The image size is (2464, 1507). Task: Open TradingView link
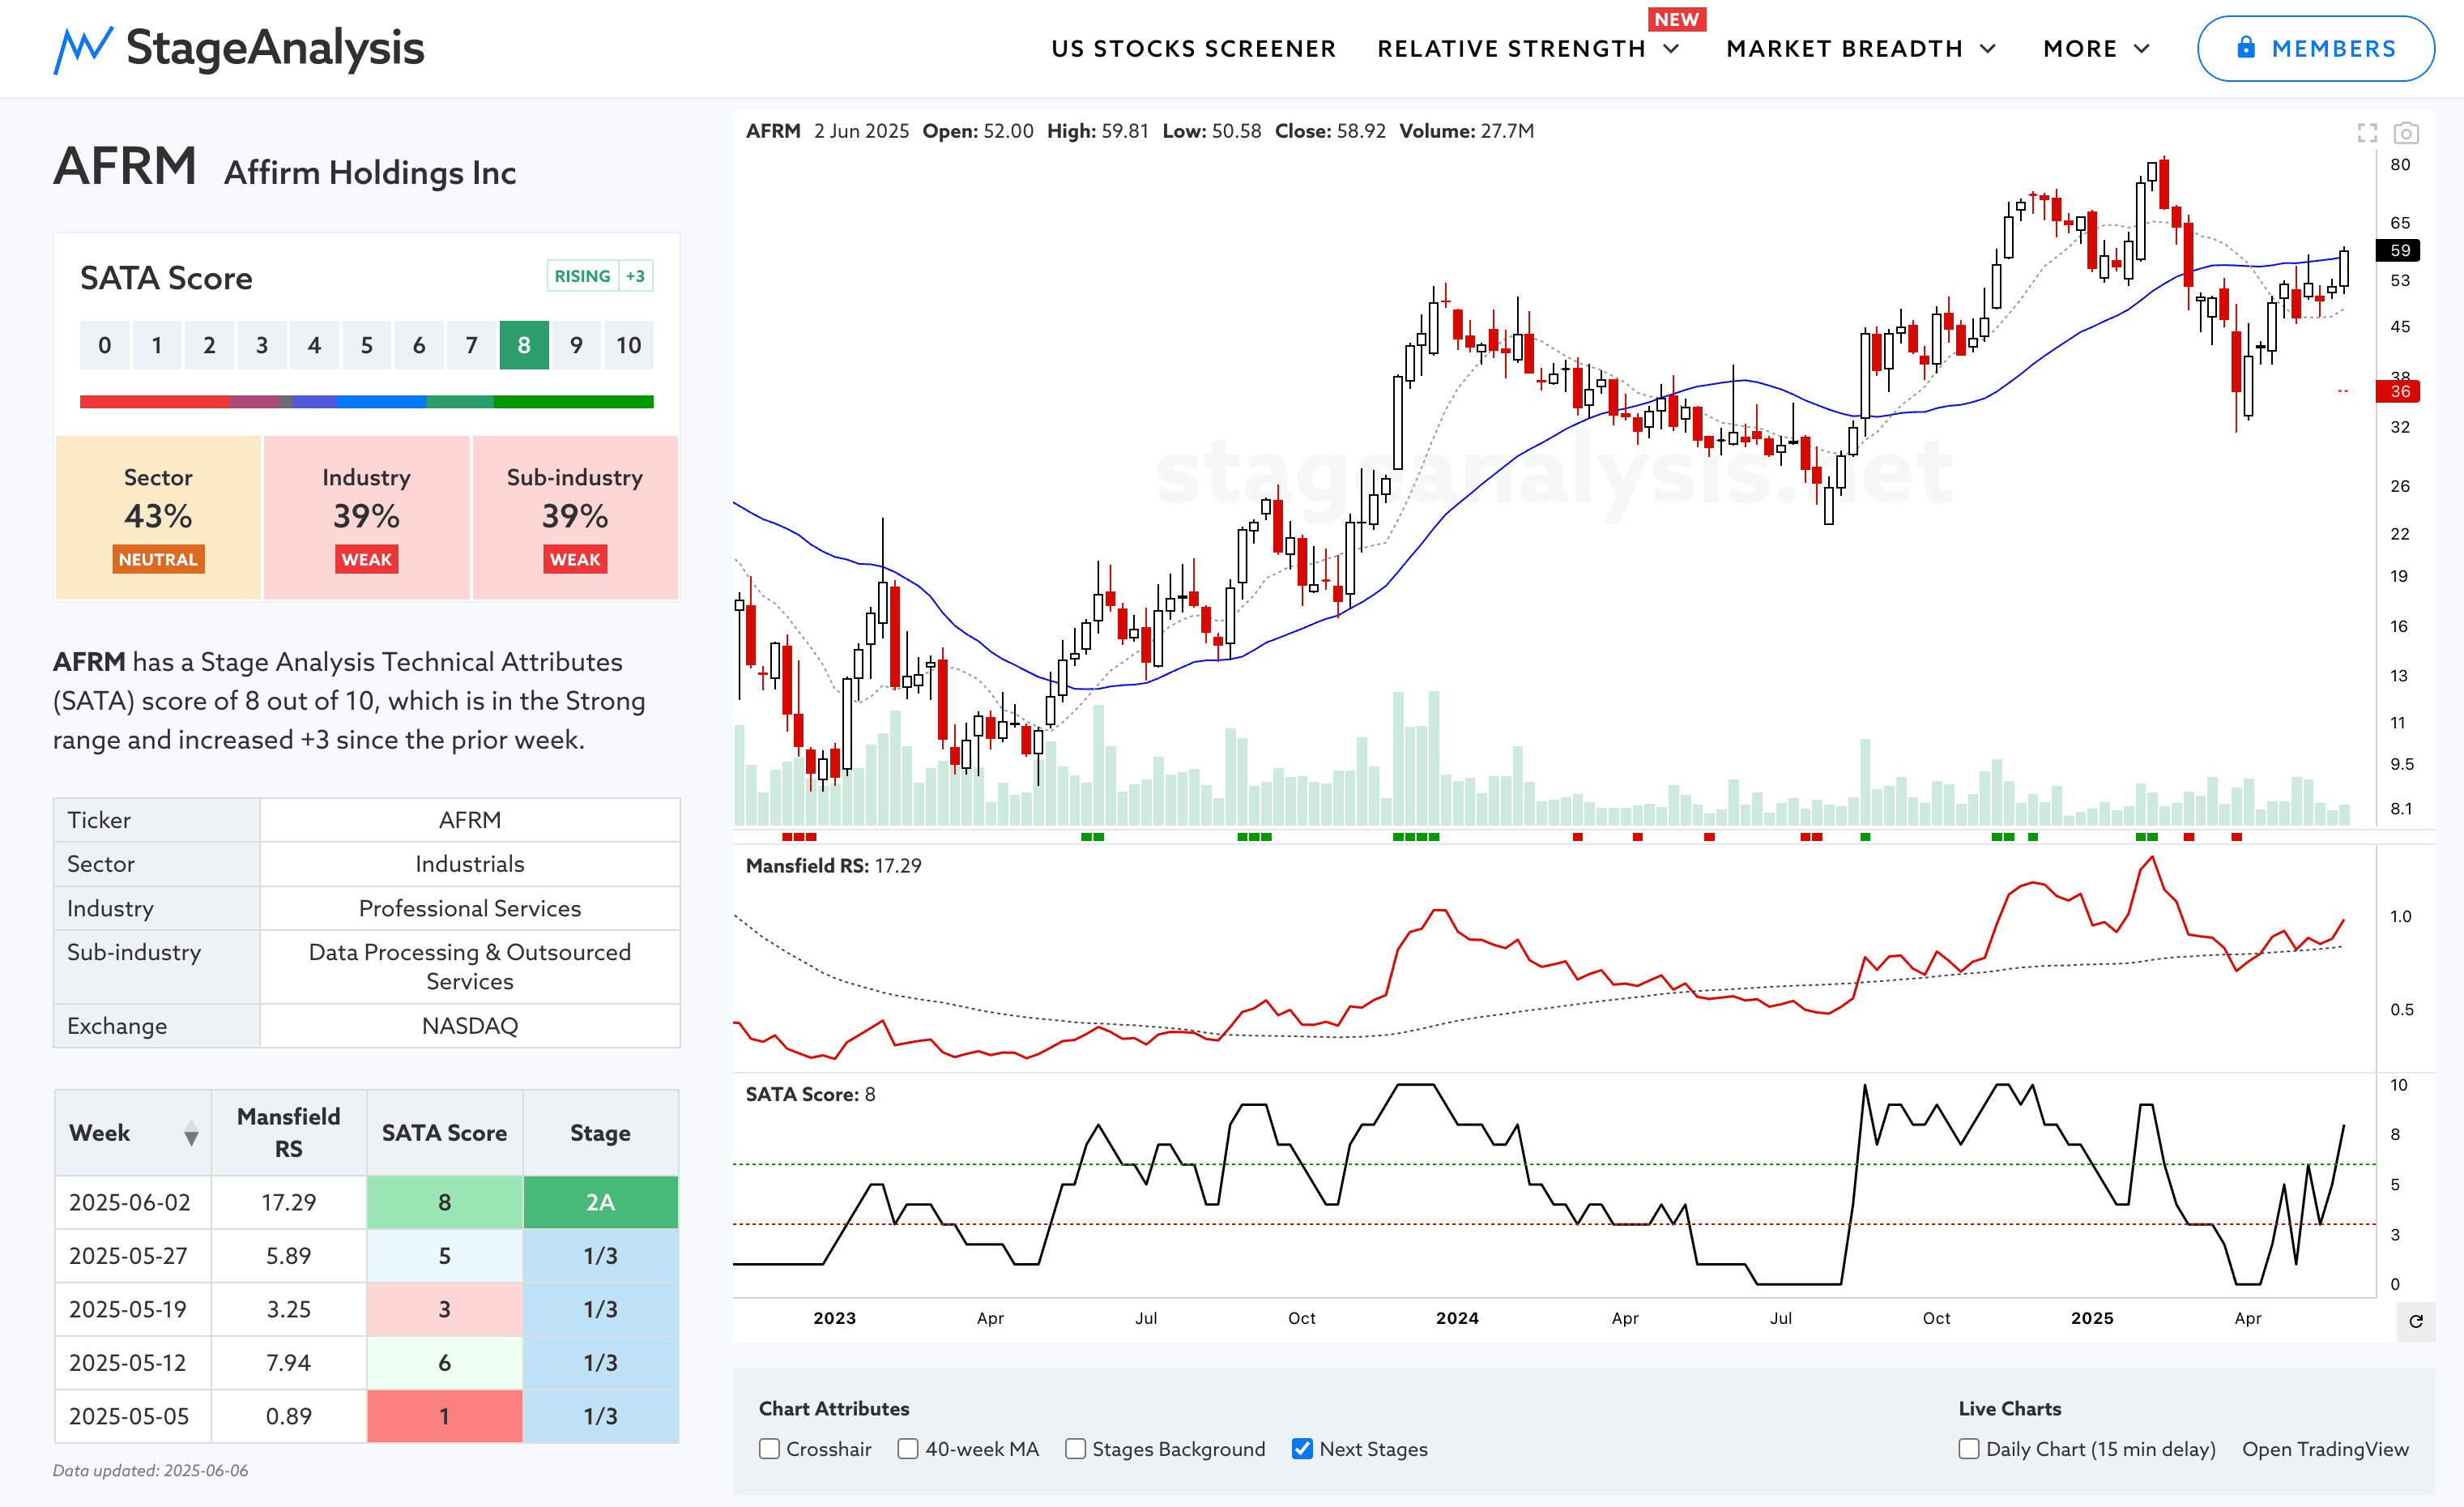coord(2325,1449)
